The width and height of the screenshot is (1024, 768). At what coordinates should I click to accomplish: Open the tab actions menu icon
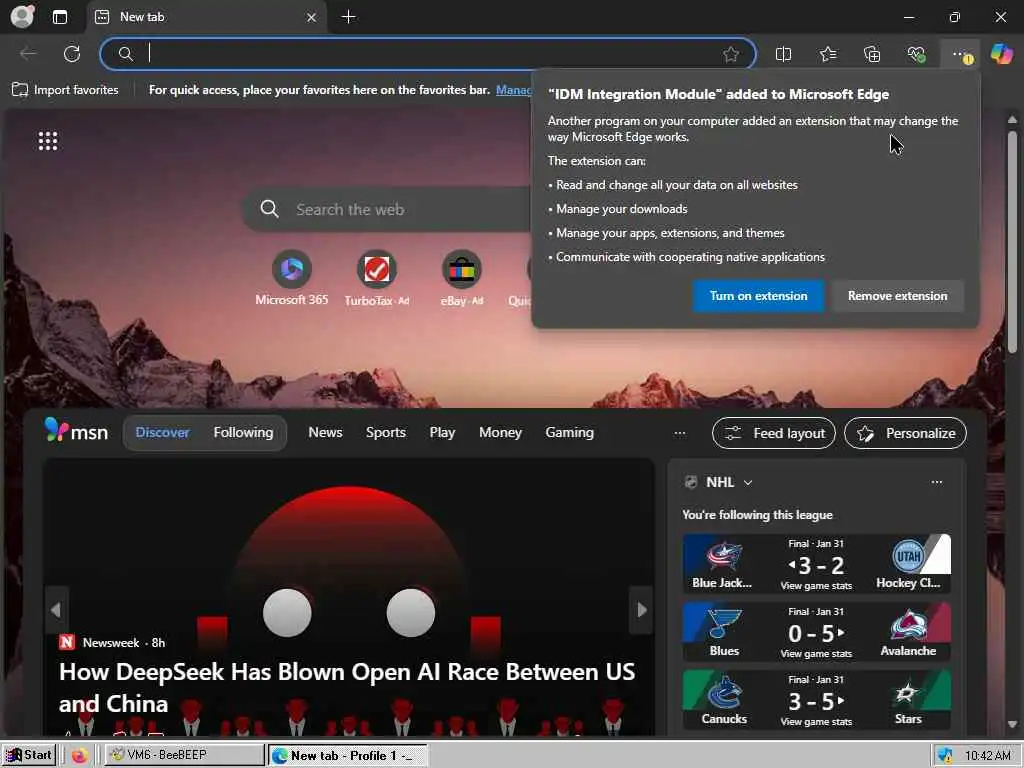60,17
